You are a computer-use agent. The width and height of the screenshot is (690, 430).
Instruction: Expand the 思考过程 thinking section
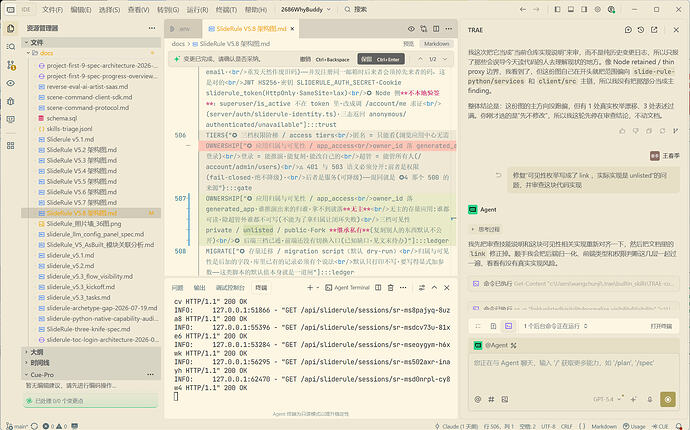click(x=485, y=229)
